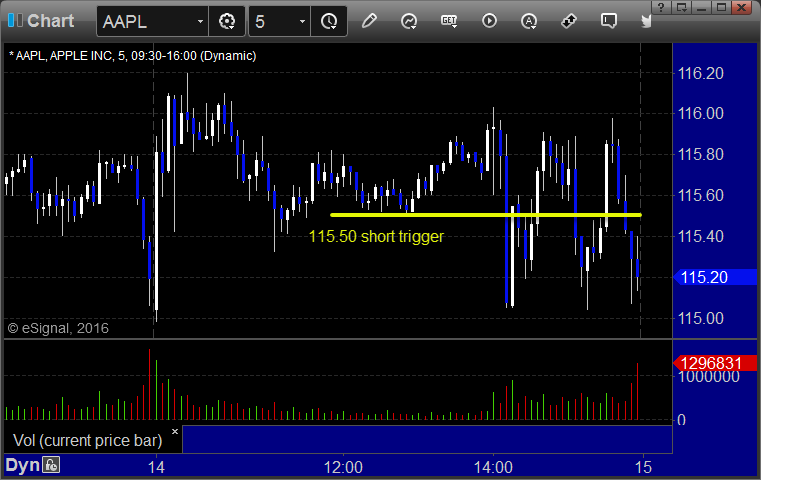794x480 pixels.
Task: Select the pencil drawing tools icon
Action: click(x=369, y=21)
